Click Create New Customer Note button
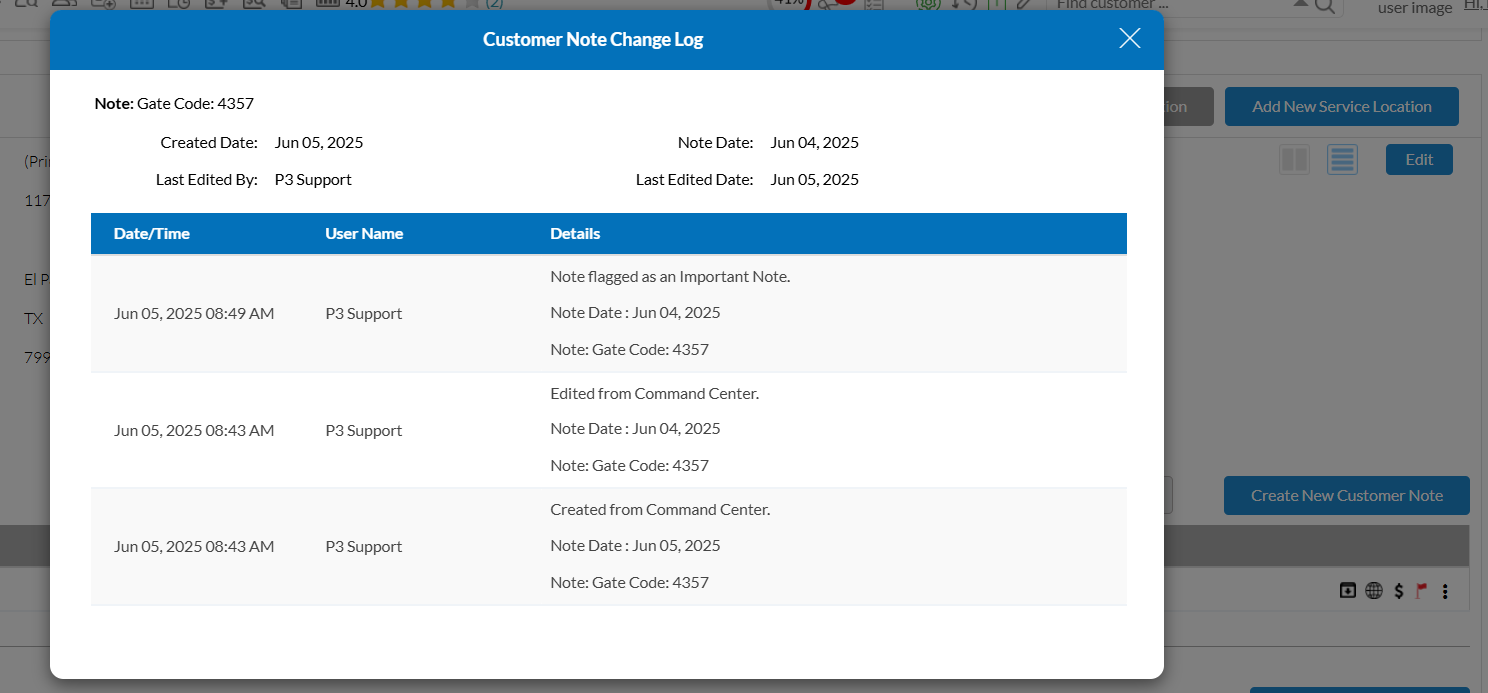Image resolution: width=1488 pixels, height=693 pixels. [1347, 495]
